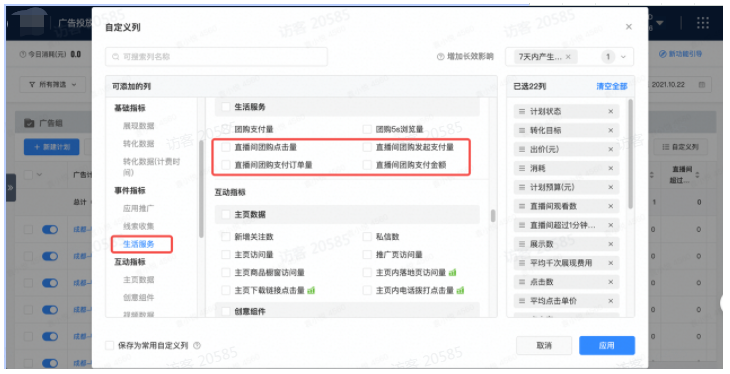730x374 pixels.
Task: Check the 直播间团购点击量 checkbox
Action: point(226,147)
